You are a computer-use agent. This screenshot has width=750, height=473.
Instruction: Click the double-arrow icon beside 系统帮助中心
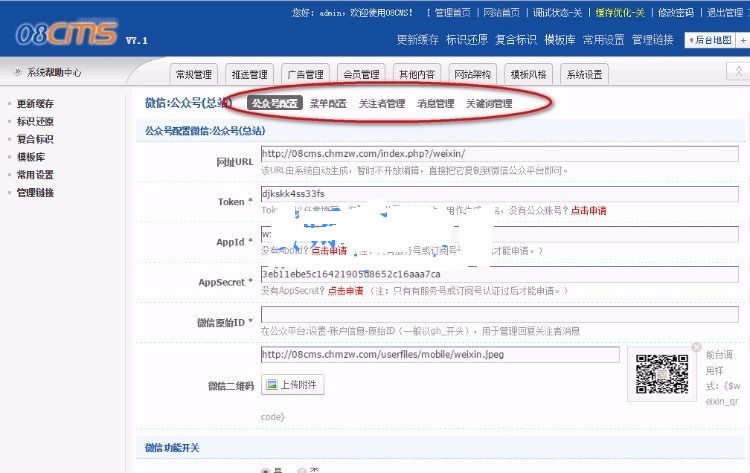(18, 72)
